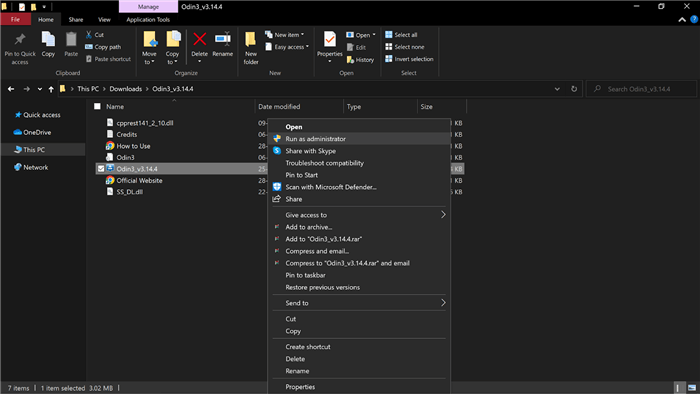Go back with the left arrow
Image resolution: width=700 pixels, height=394 pixels.
point(11,89)
